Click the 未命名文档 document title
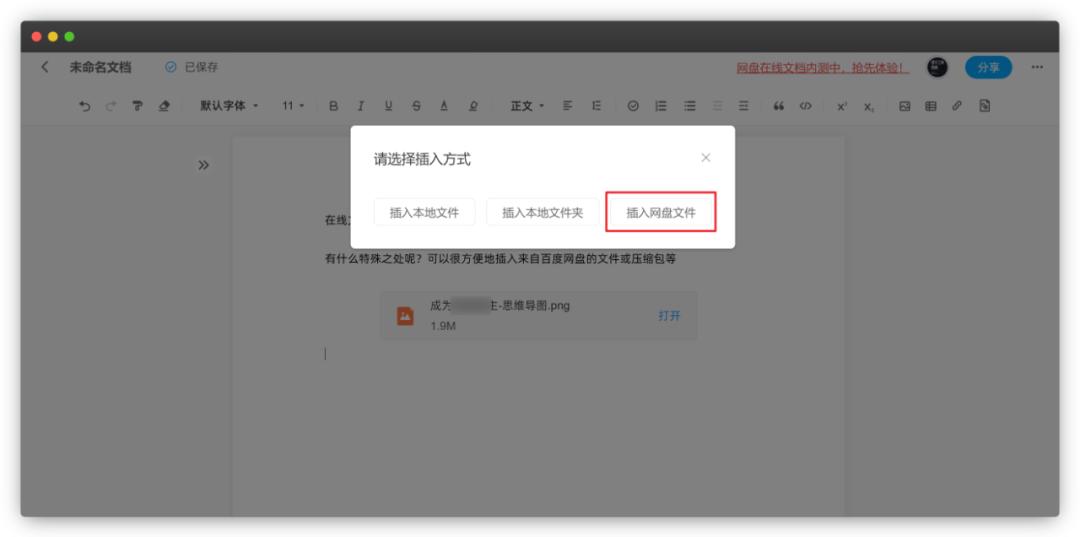 (100, 67)
